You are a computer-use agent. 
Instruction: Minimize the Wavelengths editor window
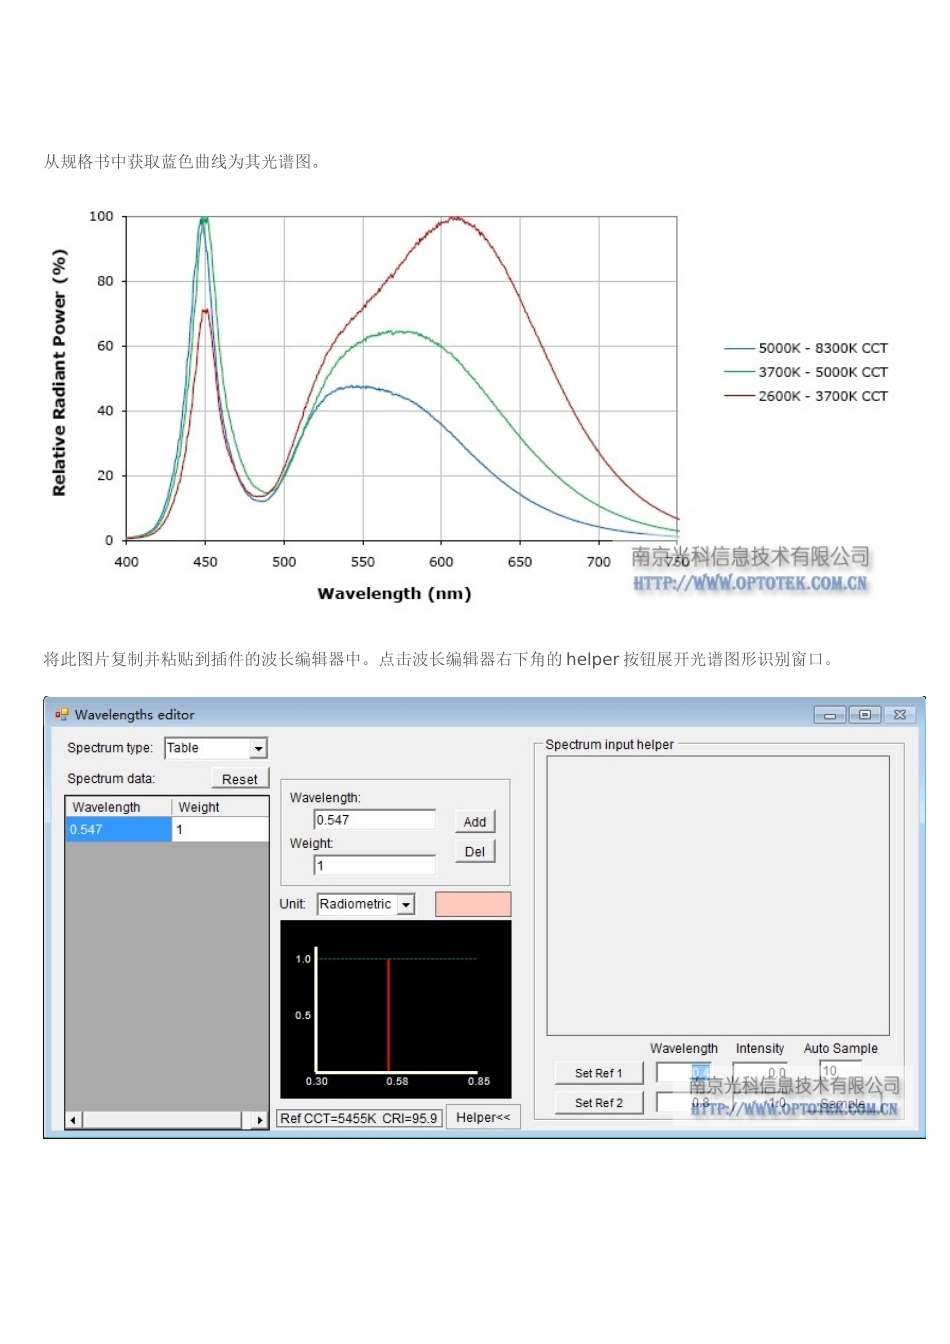point(830,715)
